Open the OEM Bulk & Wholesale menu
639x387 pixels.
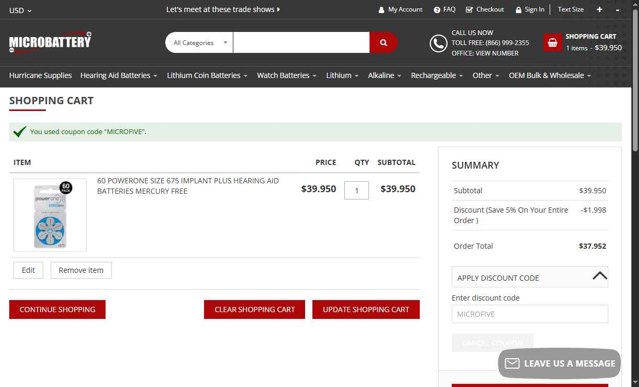pos(549,75)
